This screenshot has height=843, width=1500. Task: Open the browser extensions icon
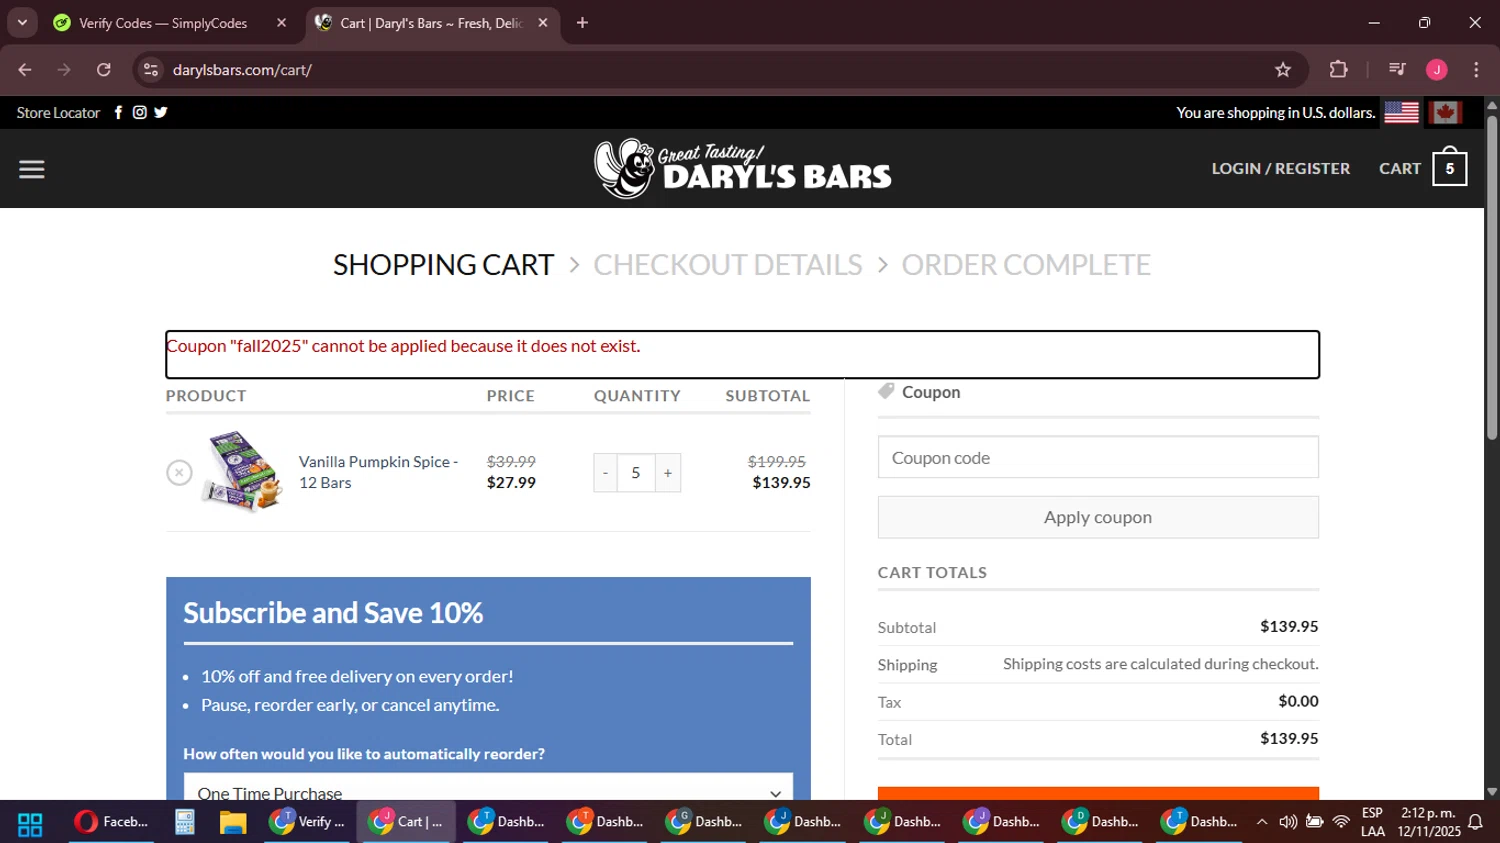tap(1338, 69)
